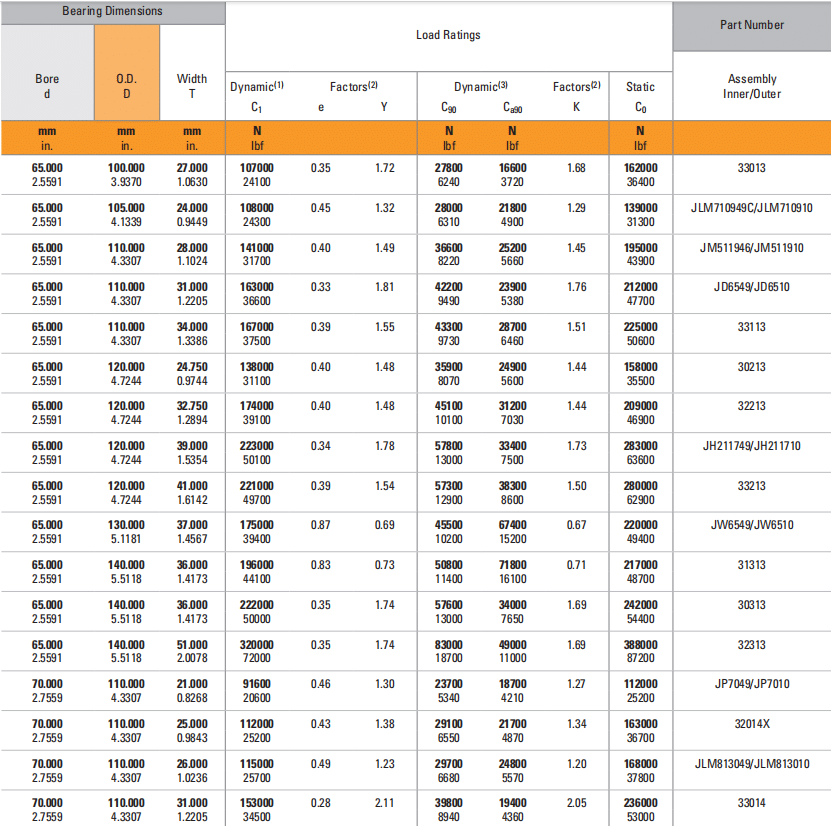Open part number JLM710949C/JLM710910
Image resolution: width=831 pixels, height=826 pixels.
(751, 208)
